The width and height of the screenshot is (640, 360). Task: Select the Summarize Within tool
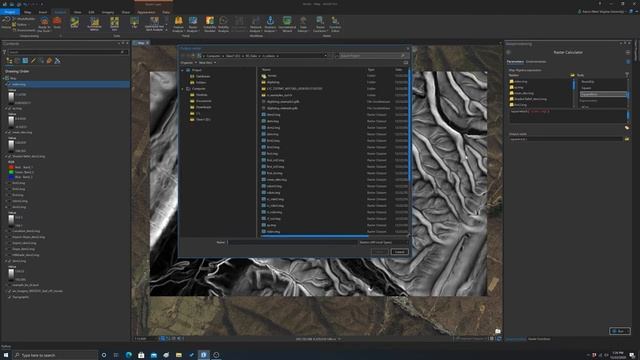pyautogui.click(x=94, y=24)
